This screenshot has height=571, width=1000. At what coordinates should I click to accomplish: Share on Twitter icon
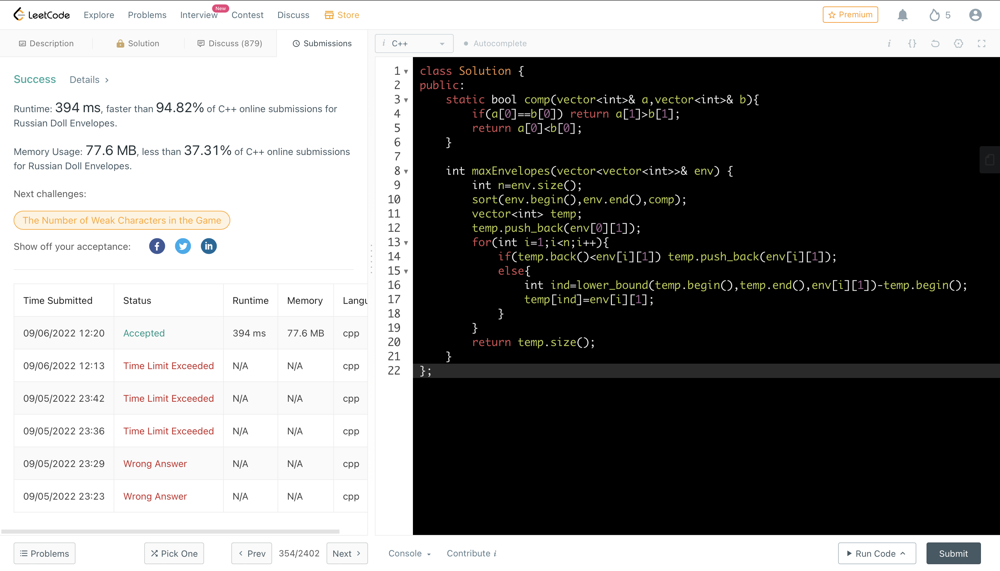point(183,246)
